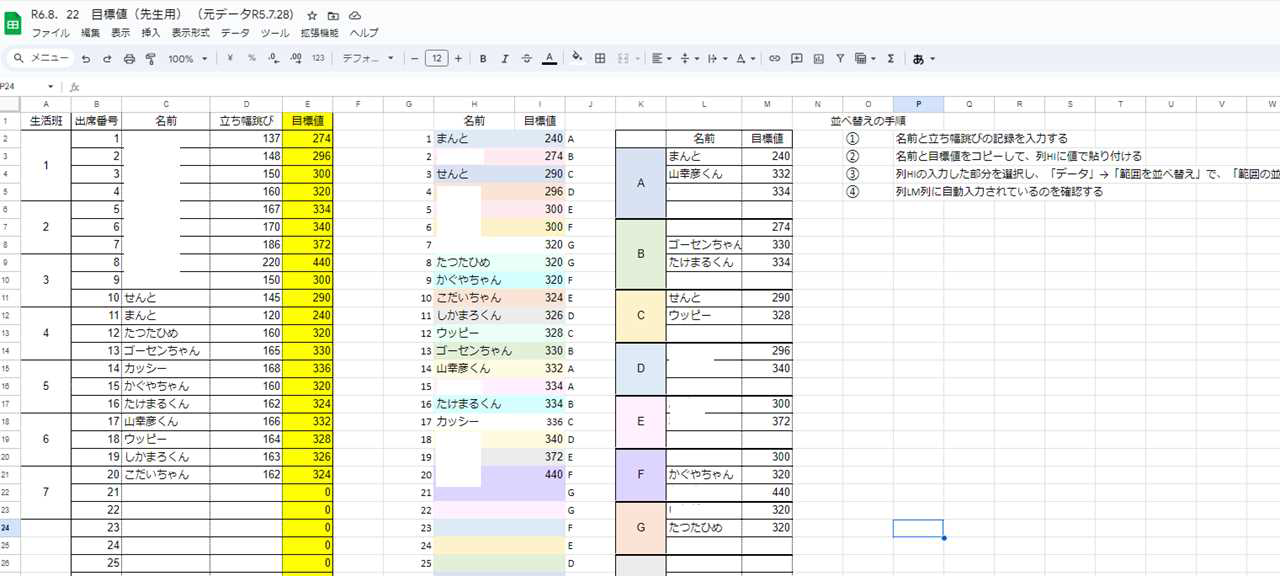Toggle bold formatting
This screenshot has width=1280, height=576.
pyautogui.click(x=483, y=59)
